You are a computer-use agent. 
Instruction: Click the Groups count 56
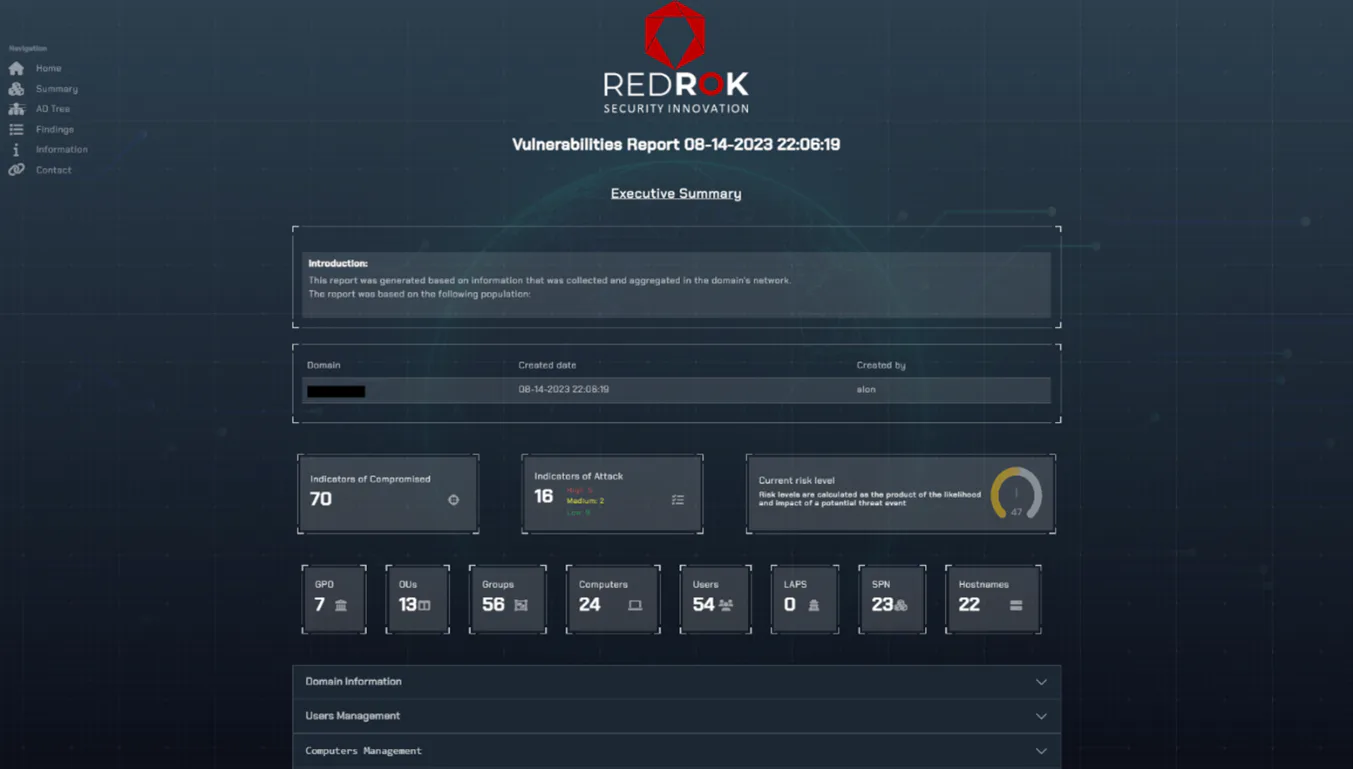(493, 605)
